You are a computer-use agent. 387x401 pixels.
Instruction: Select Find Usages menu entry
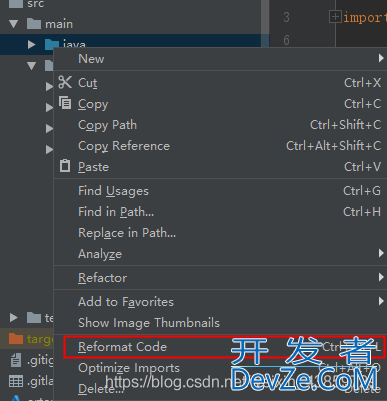pos(220,191)
